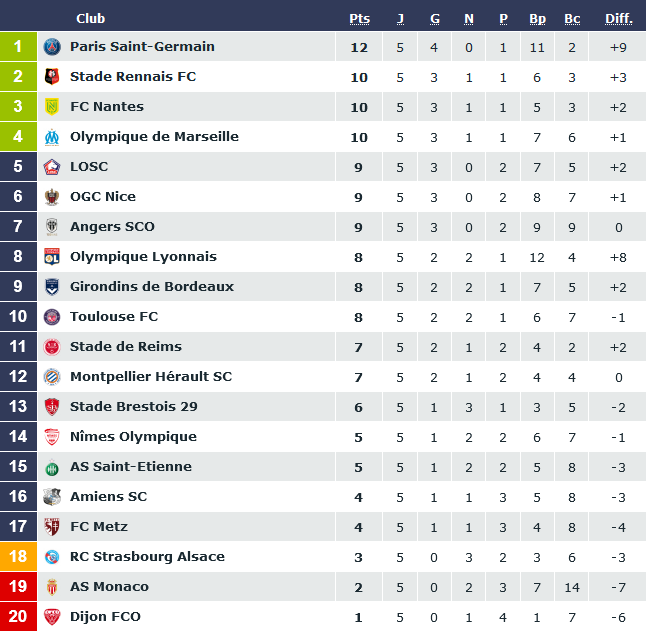The width and height of the screenshot is (646, 632).
Task: Open Girondins de Bordeaux team link
Action: click(x=151, y=287)
